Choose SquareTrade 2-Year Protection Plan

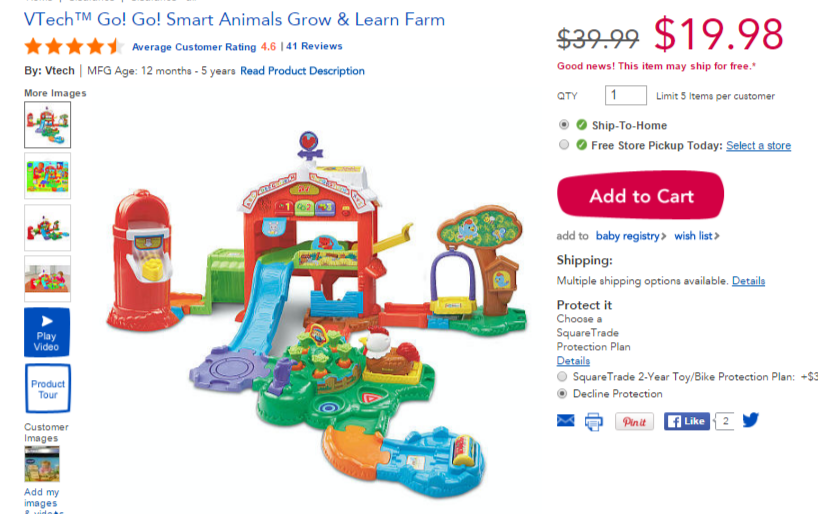pos(562,377)
